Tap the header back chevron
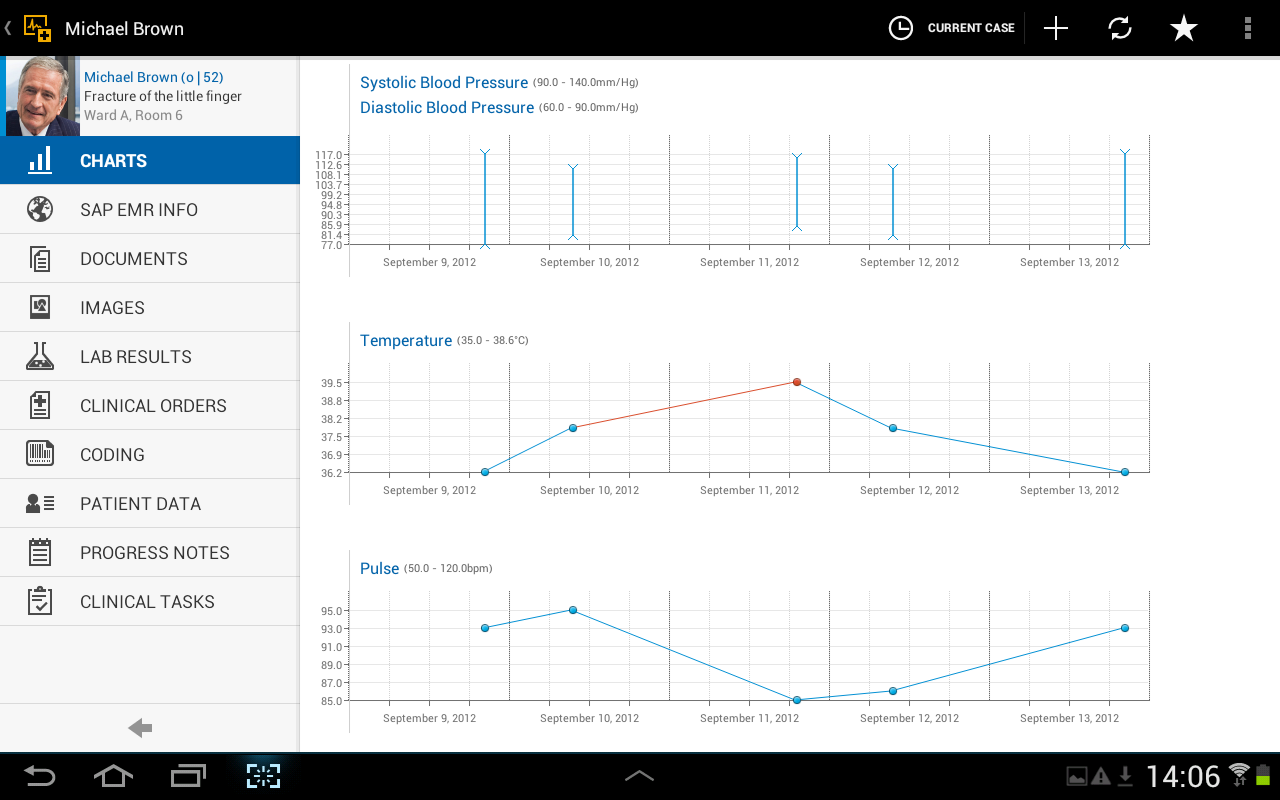This screenshot has width=1280, height=800. [x=8, y=28]
